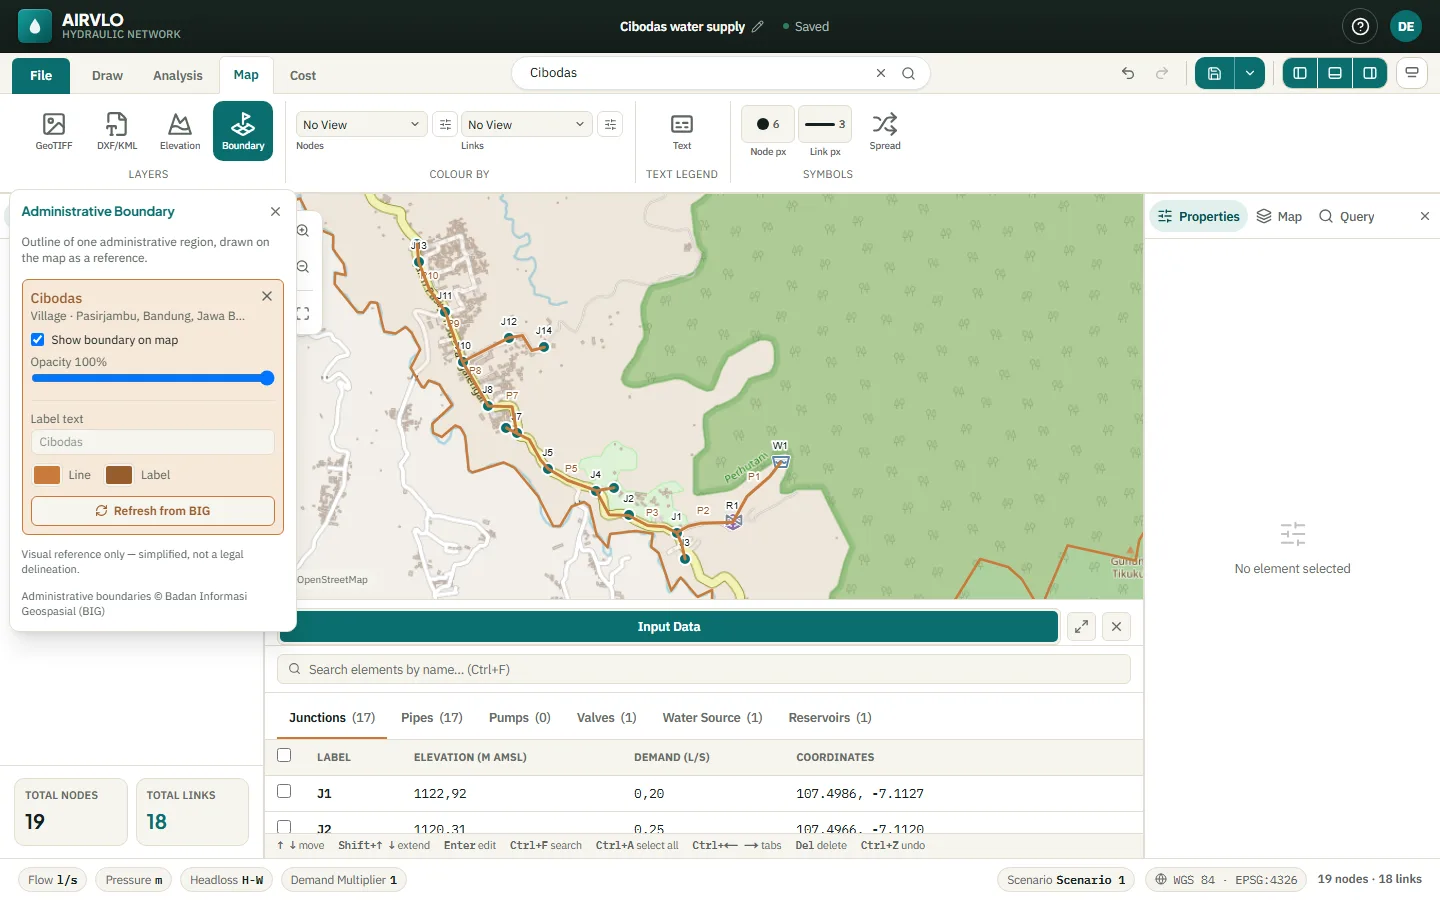Image resolution: width=1440 pixels, height=900 pixels.
Task: Click the Spread symbols icon
Action: point(885,131)
